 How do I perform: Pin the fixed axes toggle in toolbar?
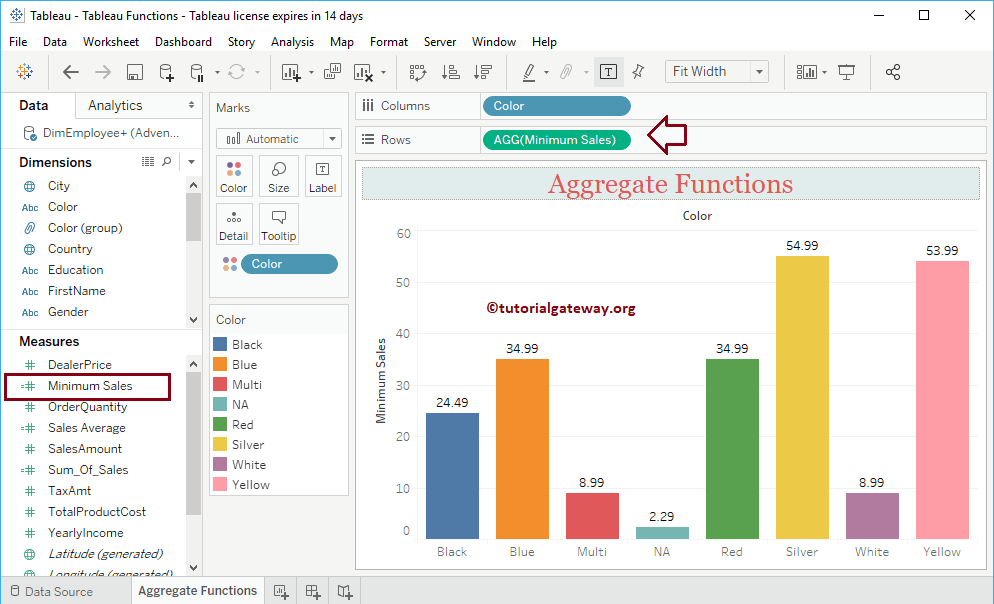637,72
